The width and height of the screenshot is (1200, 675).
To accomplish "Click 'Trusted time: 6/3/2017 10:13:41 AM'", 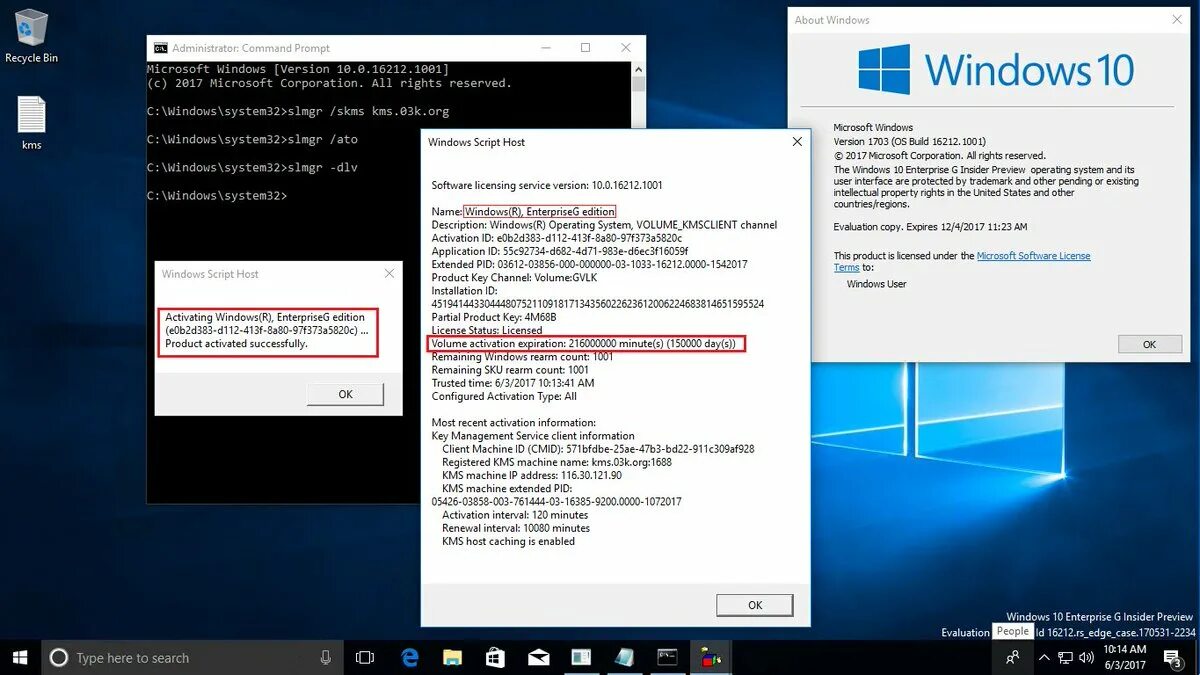I will pyautogui.click(x=512, y=383).
